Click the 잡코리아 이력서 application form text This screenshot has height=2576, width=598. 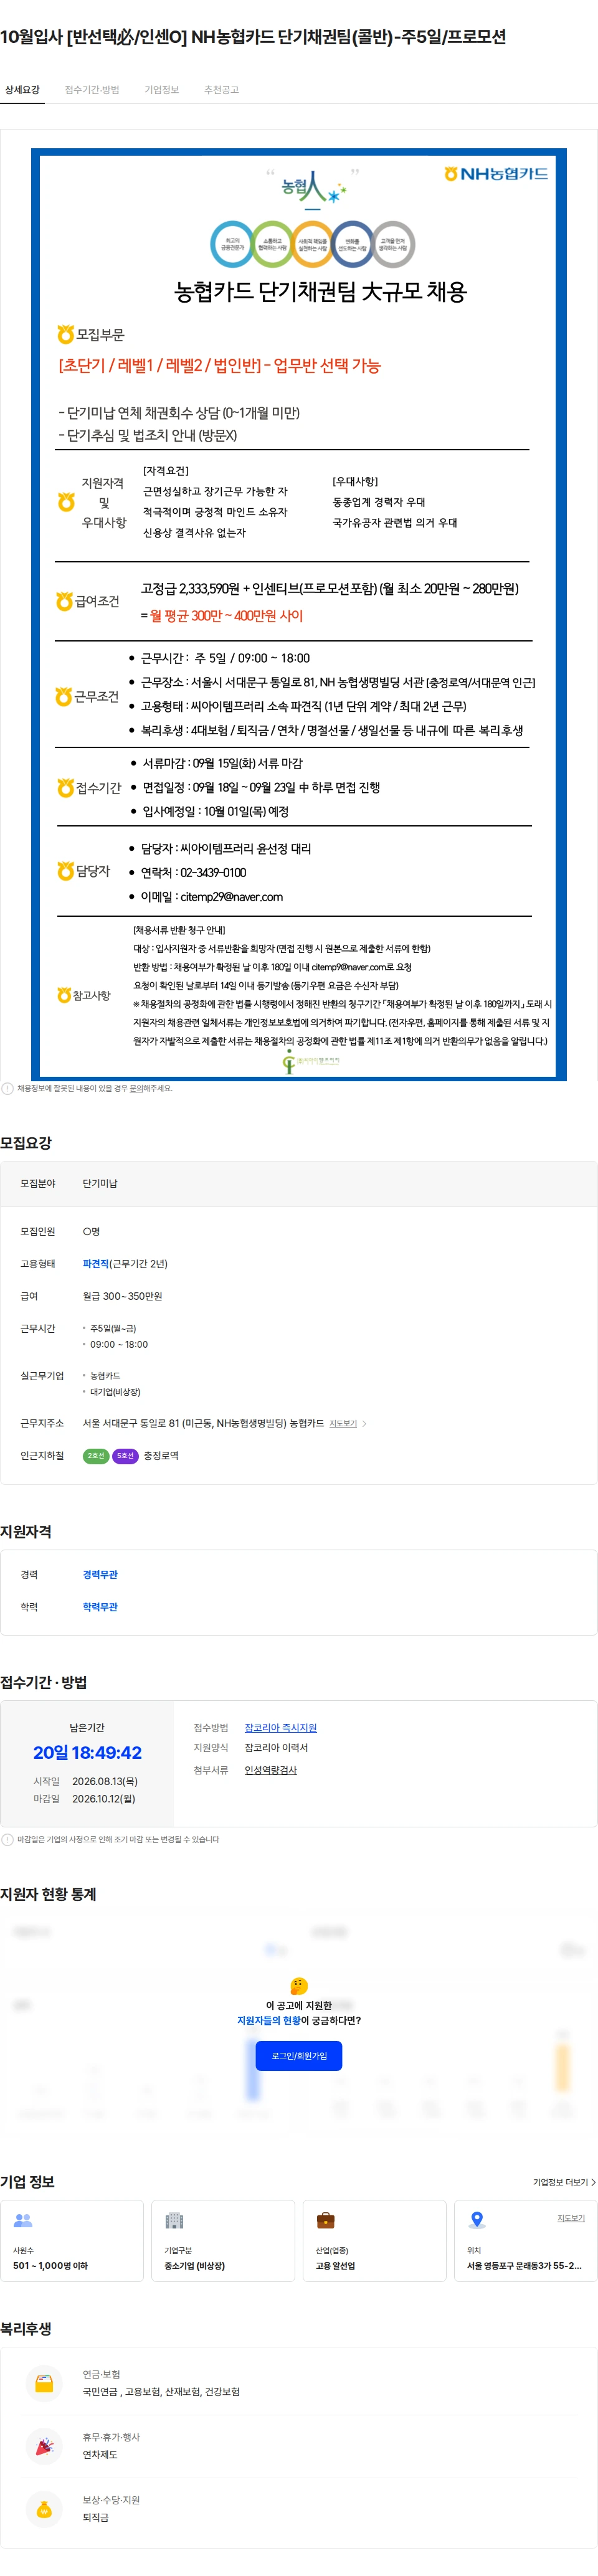coord(276,1748)
